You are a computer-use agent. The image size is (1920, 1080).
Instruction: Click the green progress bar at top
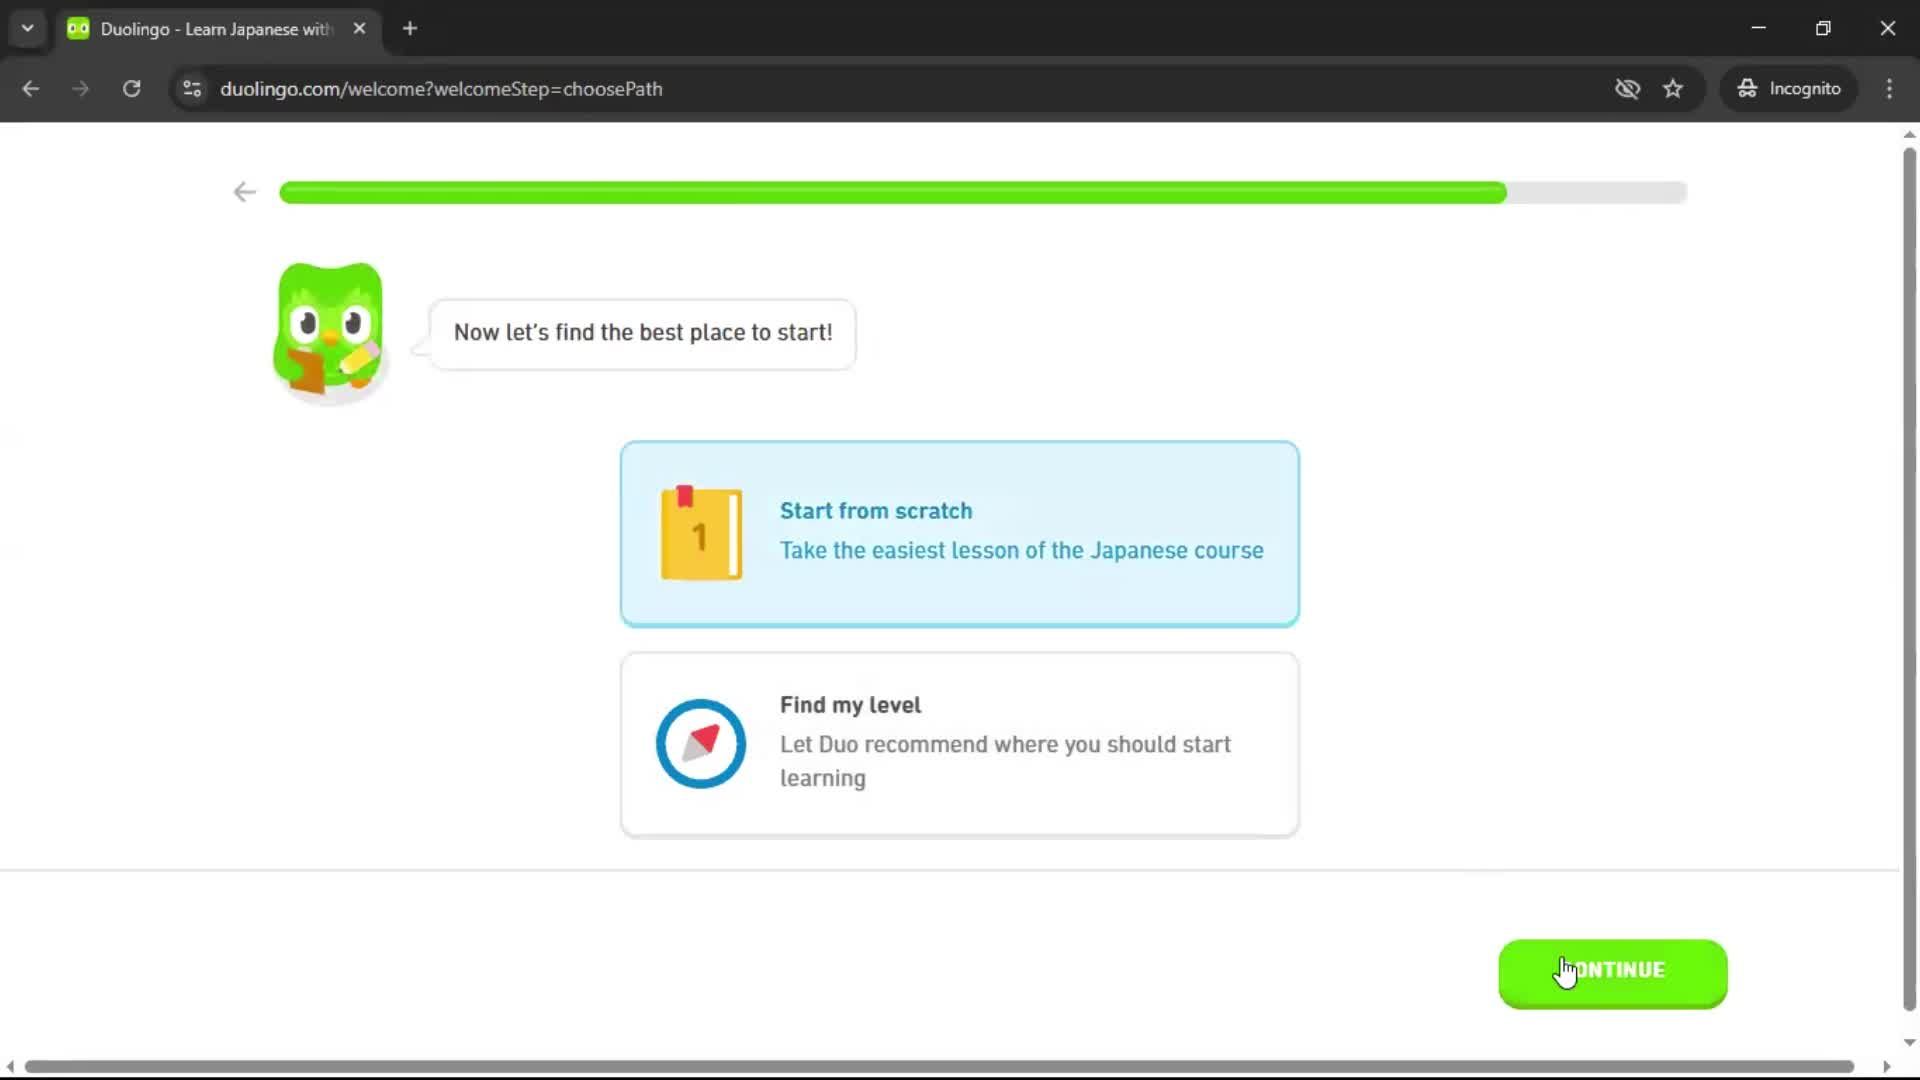point(892,192)
